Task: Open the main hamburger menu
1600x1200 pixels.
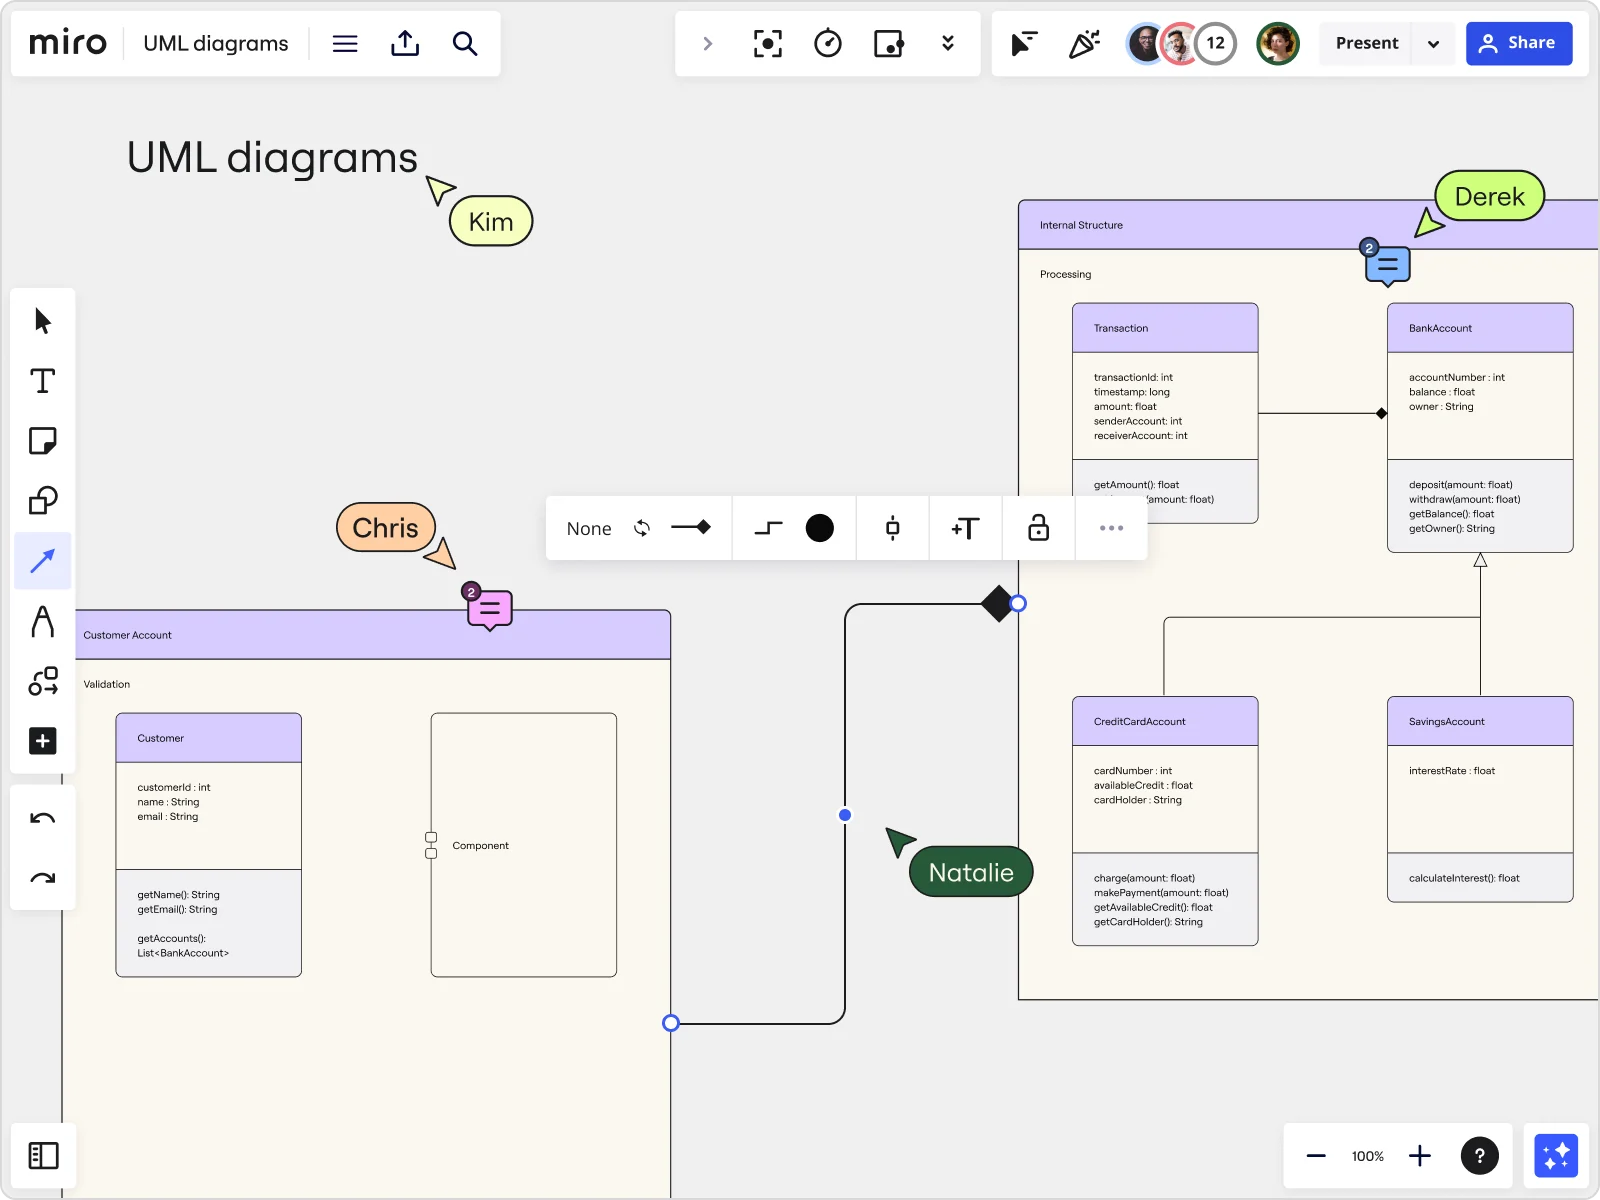Action: point(345,43)
